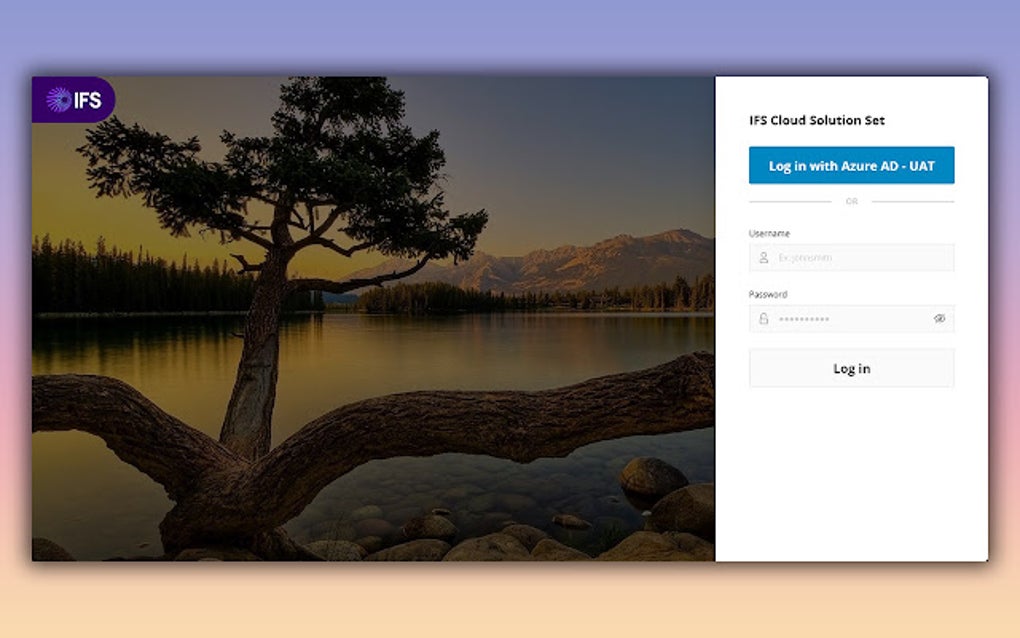Select the username field person silhouette icon
Screen dimensions: 1020x638
tap(761, 257)
